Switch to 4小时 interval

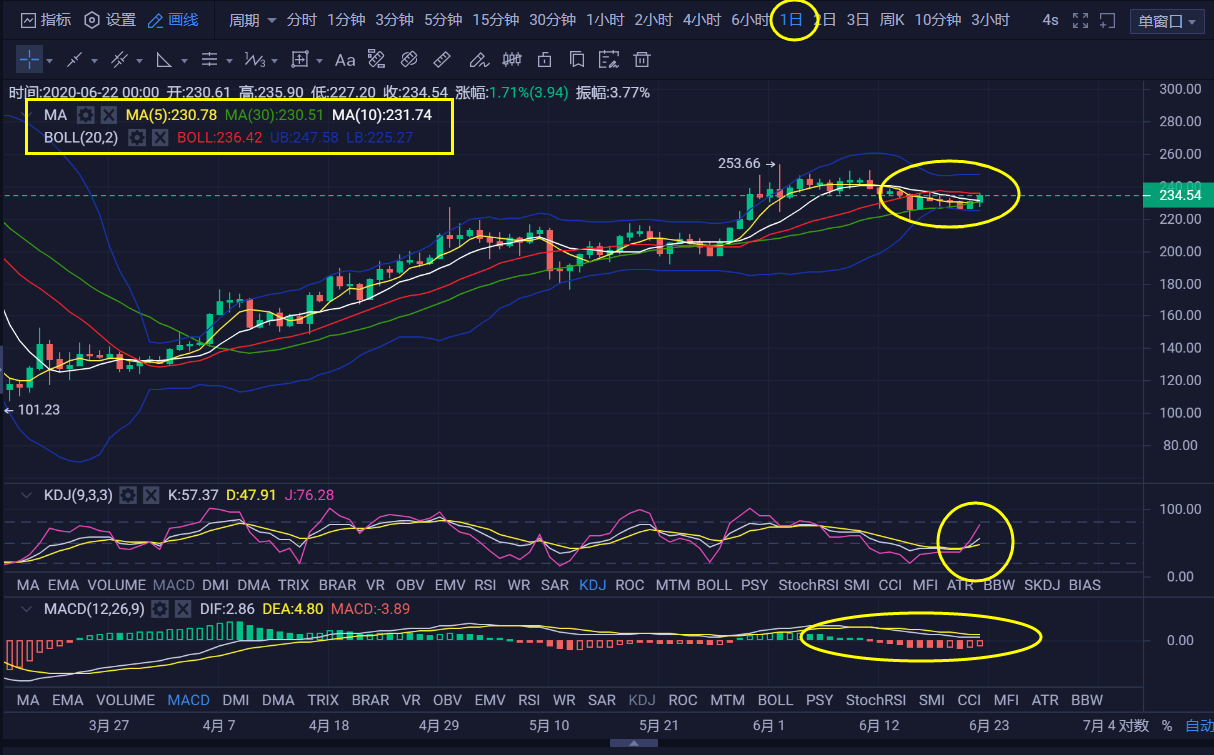click(x=702, y=20)
